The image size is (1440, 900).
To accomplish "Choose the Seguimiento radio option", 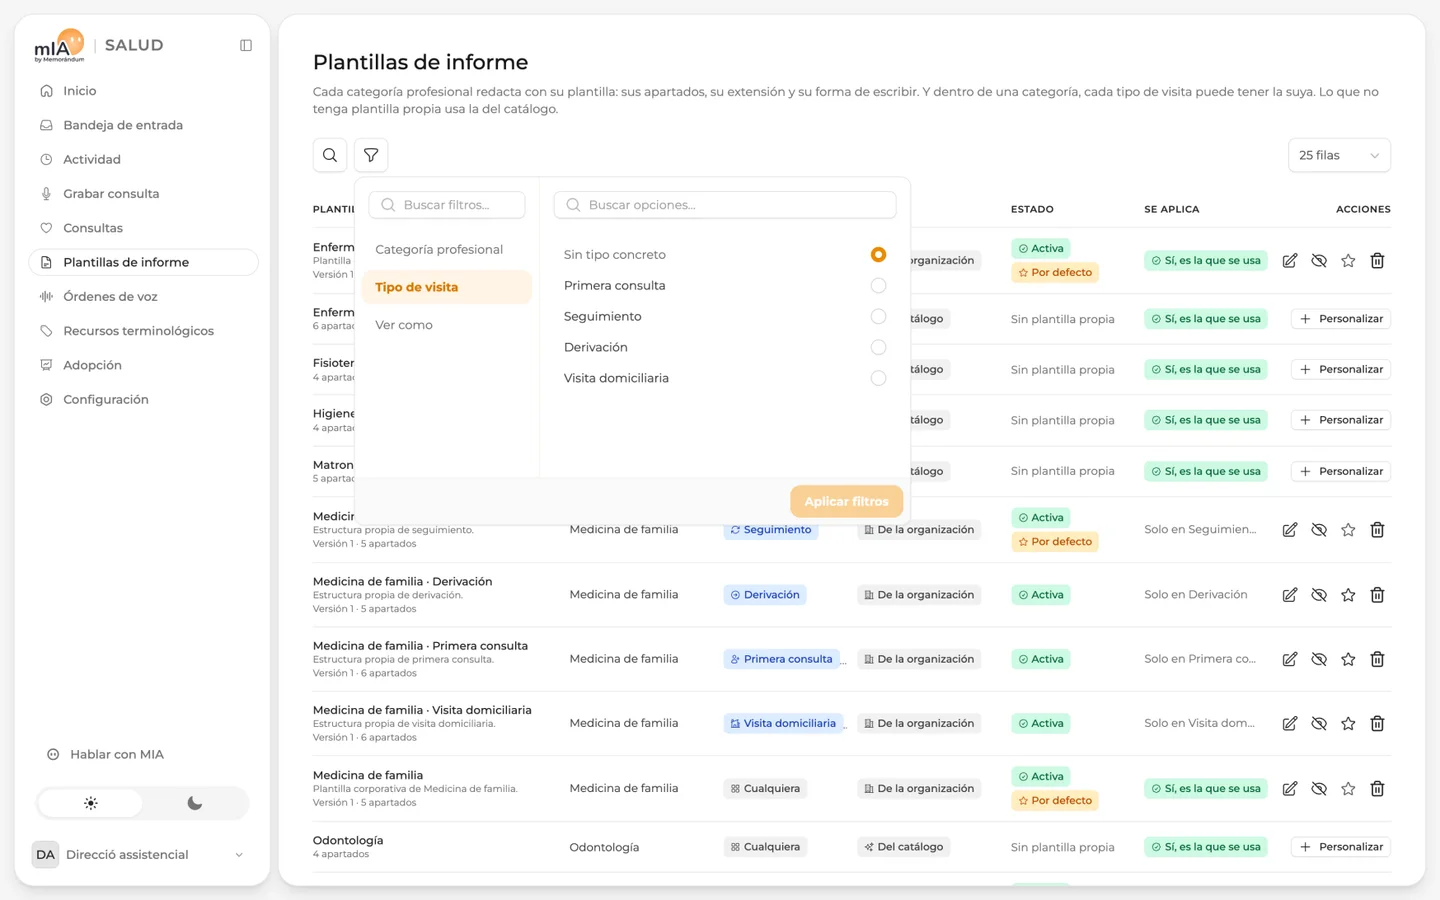I will 878,317.
